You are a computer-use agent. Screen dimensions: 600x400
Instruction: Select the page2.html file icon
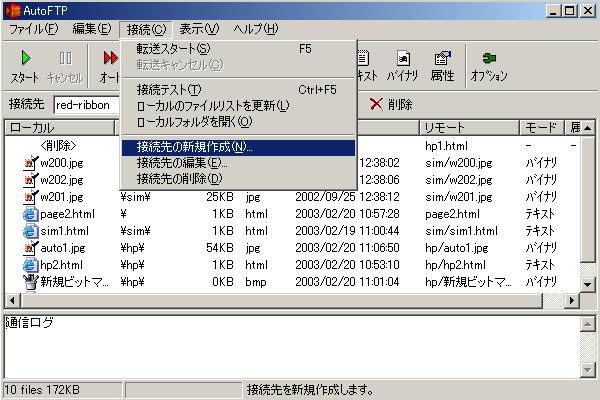point(30,214)
